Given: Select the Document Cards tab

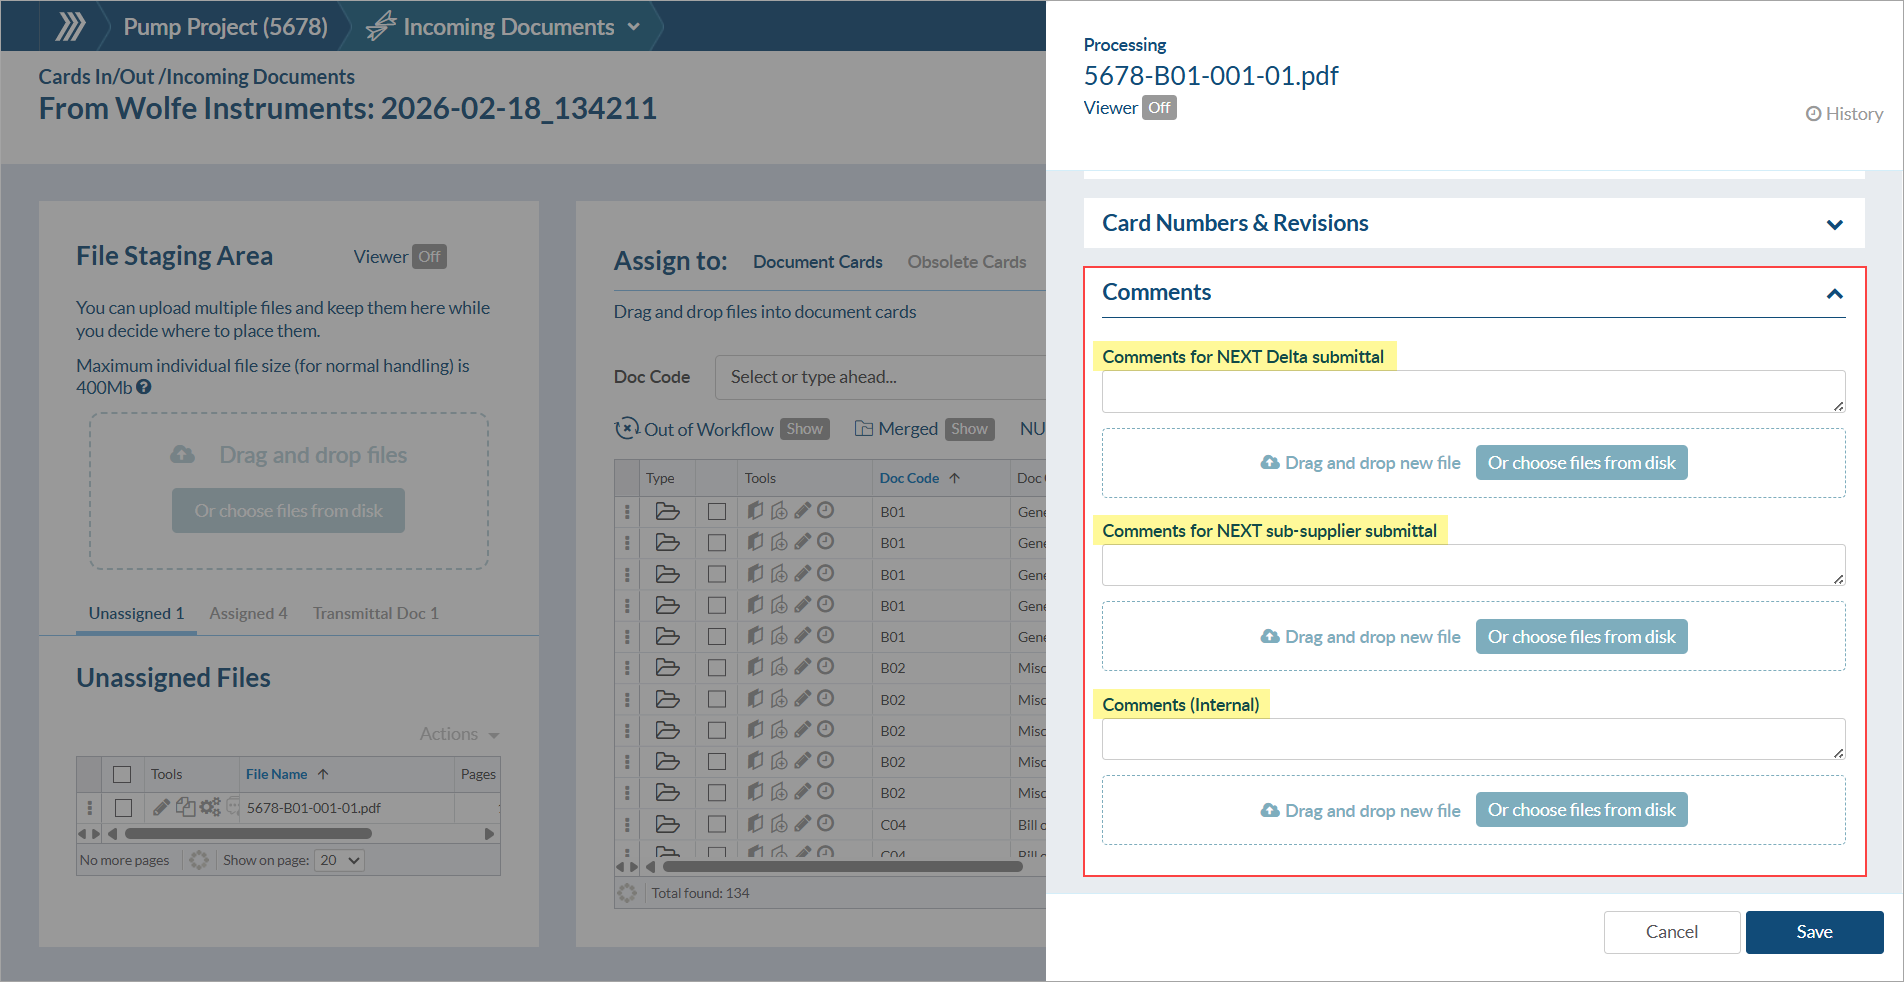Looking at the screenshot, I should (818, 262).
